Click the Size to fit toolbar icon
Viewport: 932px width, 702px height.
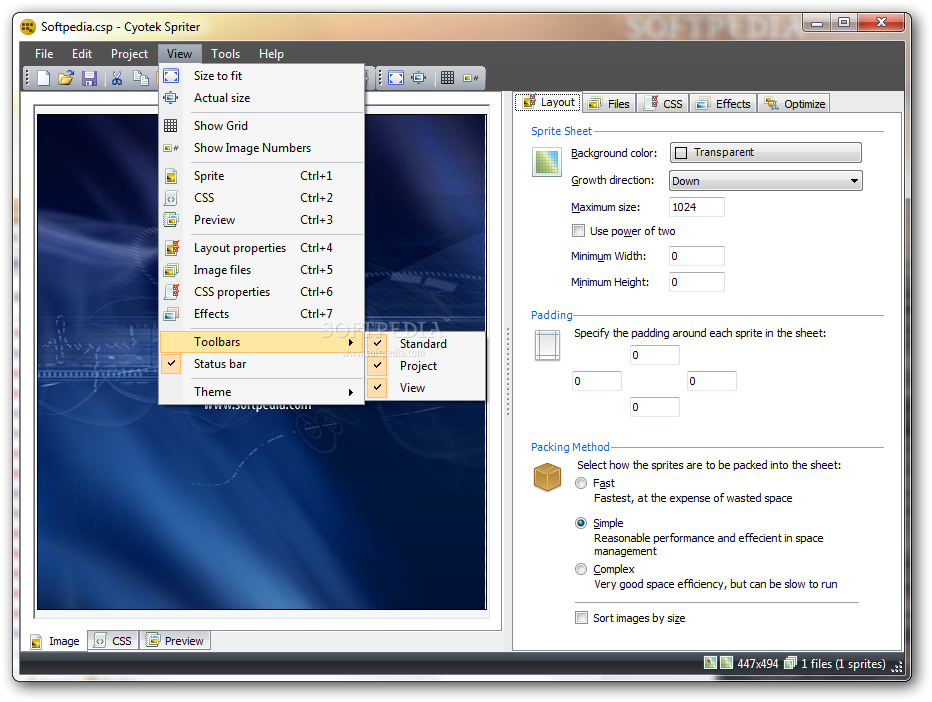396,78
